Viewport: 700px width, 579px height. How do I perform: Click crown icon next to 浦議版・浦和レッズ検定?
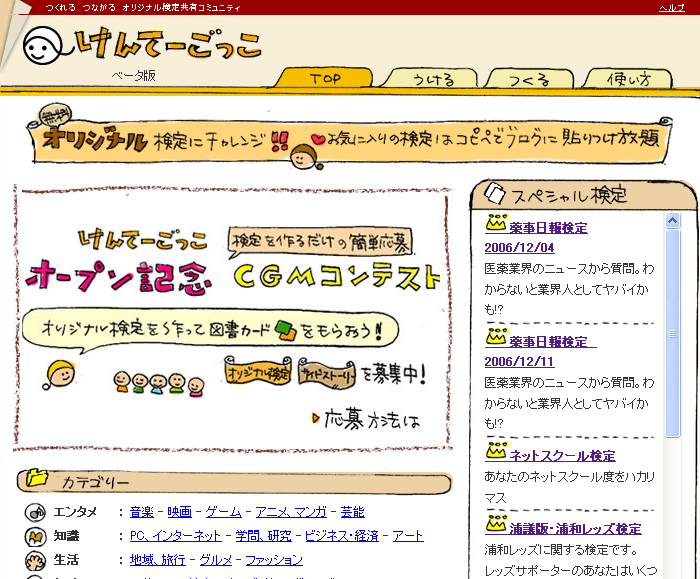496,524
